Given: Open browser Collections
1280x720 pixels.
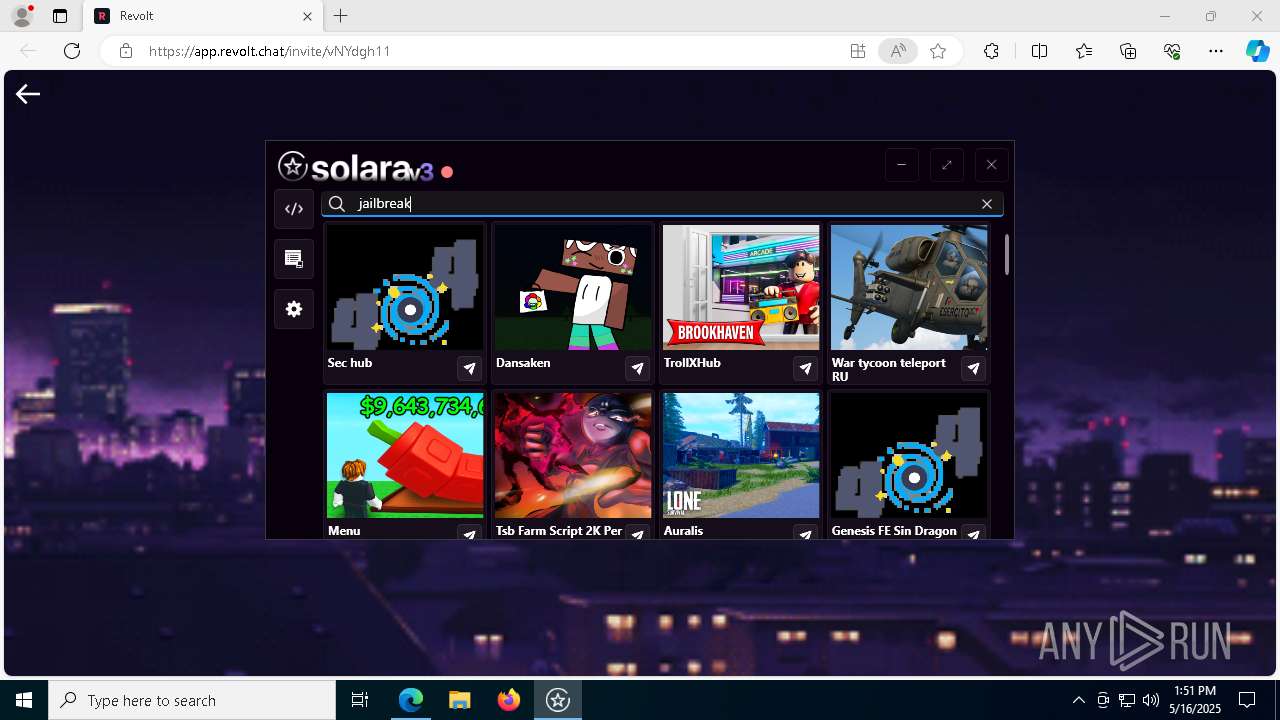Looking at the screenshot, I should click(x=1128, y=51).
